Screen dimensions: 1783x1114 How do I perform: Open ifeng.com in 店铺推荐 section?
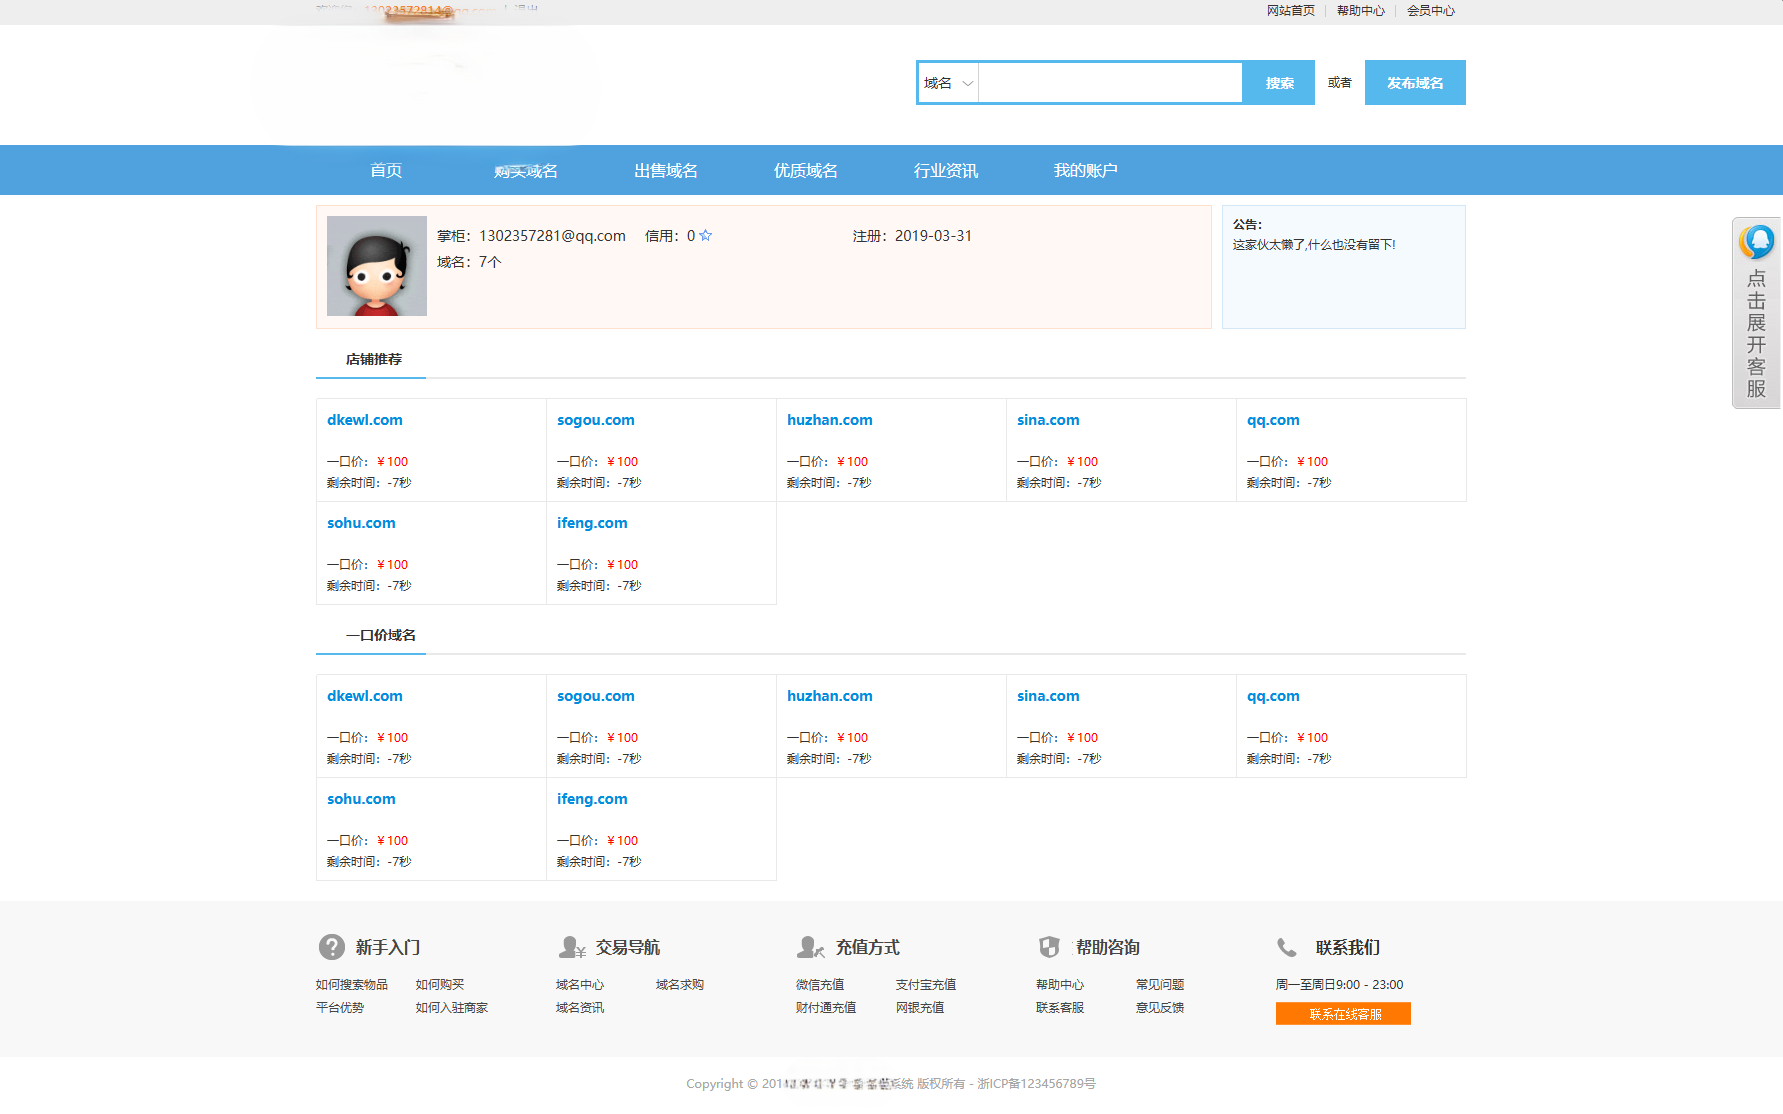592,523
